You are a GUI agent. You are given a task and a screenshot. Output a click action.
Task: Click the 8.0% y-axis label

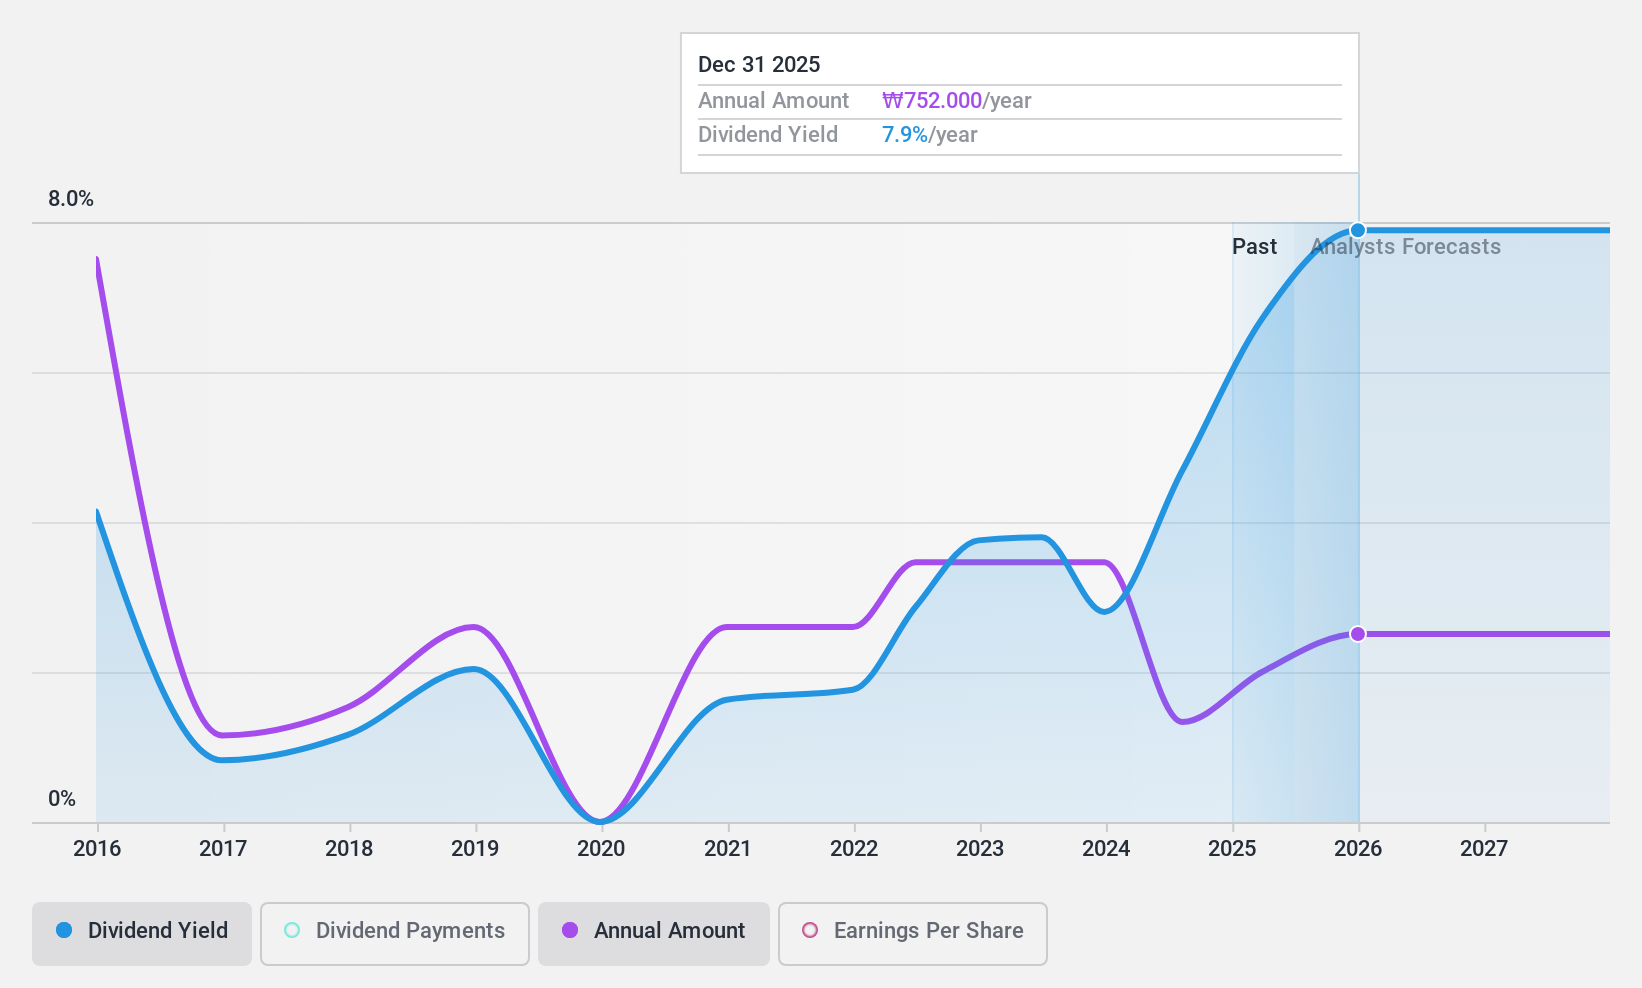[71, 199]
